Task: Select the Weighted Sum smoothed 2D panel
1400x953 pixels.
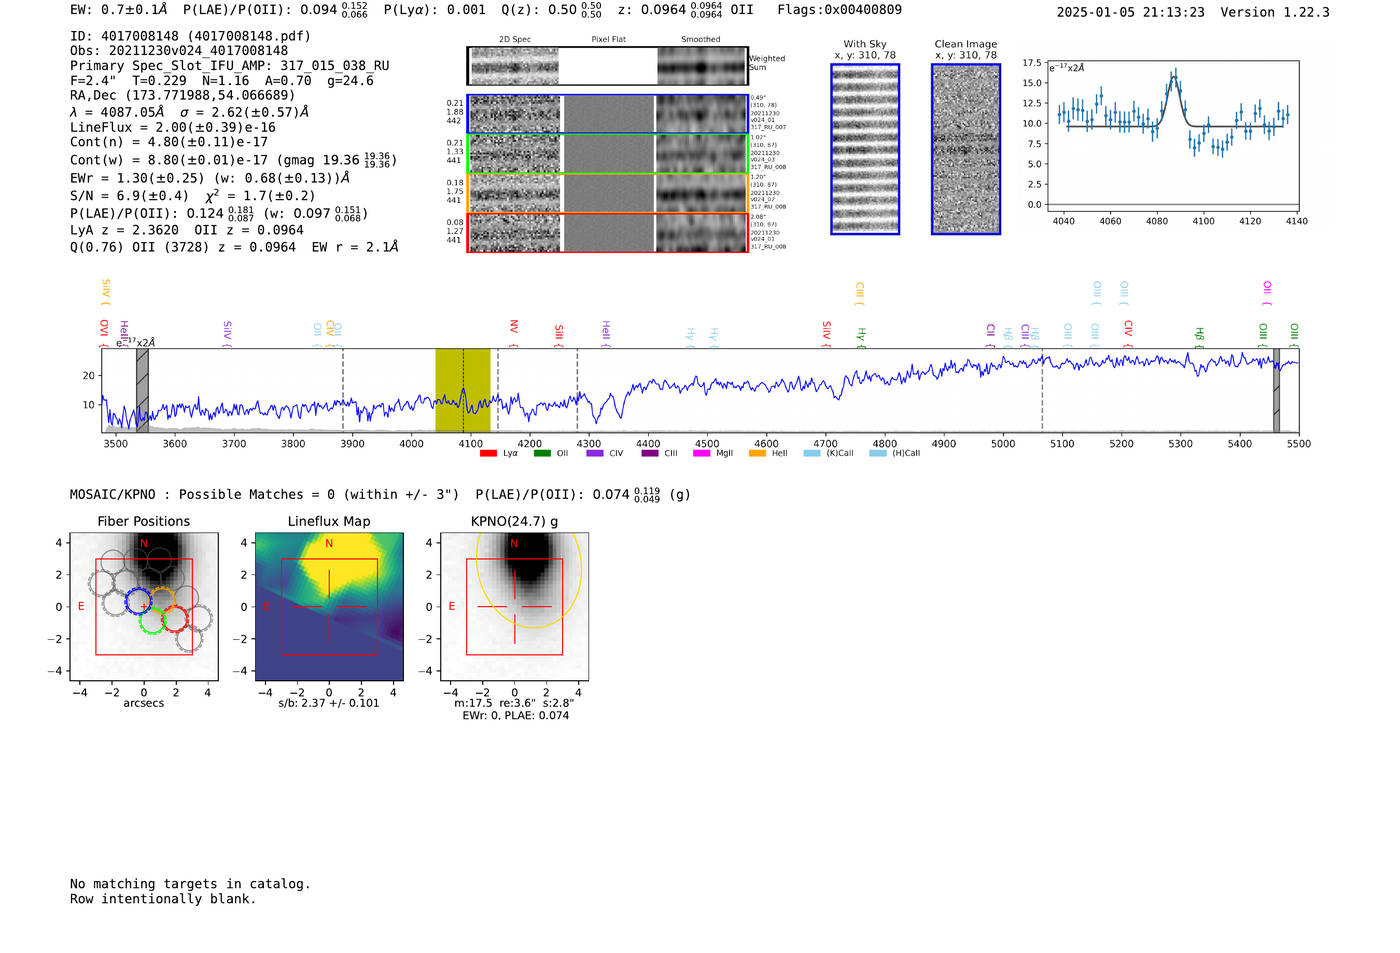Action: pos(701,66)
